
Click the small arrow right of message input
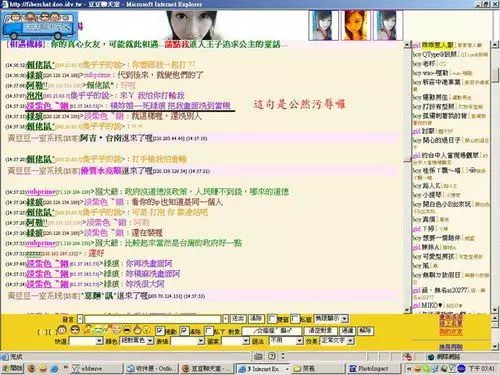point(225,319)
